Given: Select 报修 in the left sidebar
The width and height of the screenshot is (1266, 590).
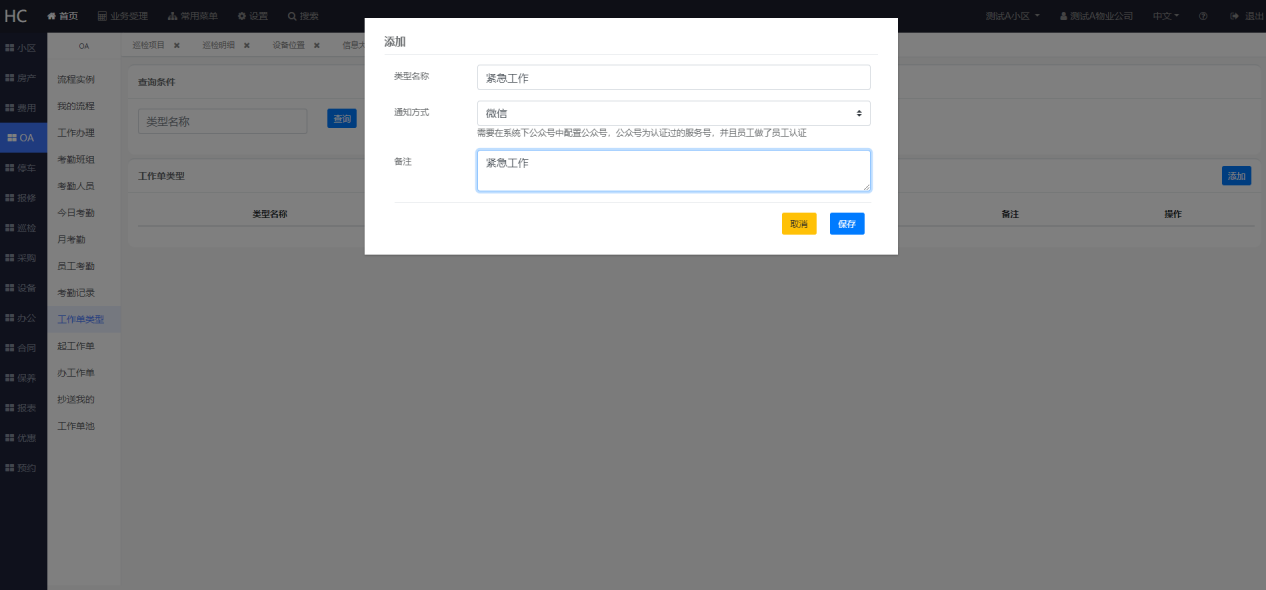Looking at the screenshot, I should pyautogui.click(x=23, y=198).
